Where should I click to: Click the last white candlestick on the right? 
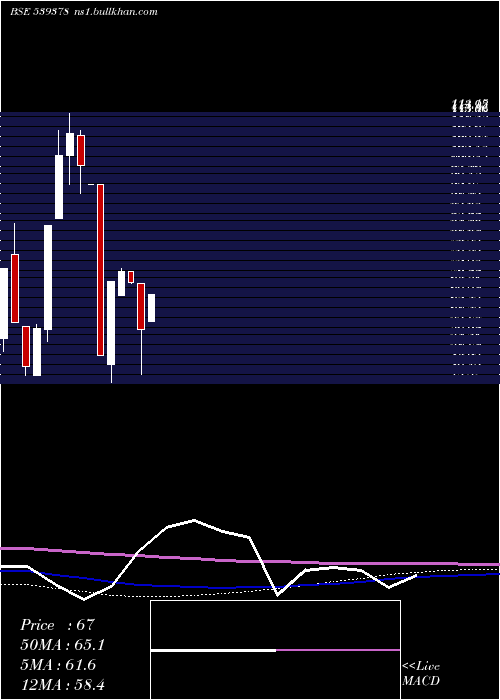[x=151, y=308]
